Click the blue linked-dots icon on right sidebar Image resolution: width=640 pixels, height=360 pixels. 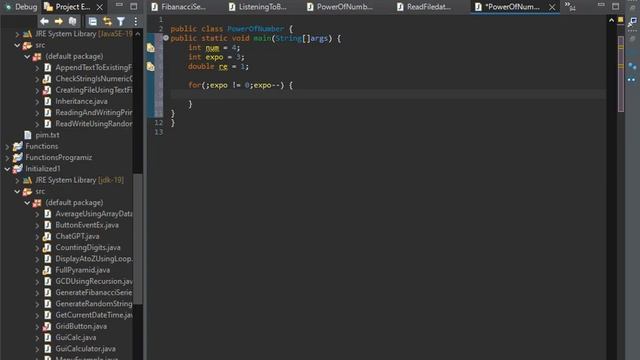632,66
